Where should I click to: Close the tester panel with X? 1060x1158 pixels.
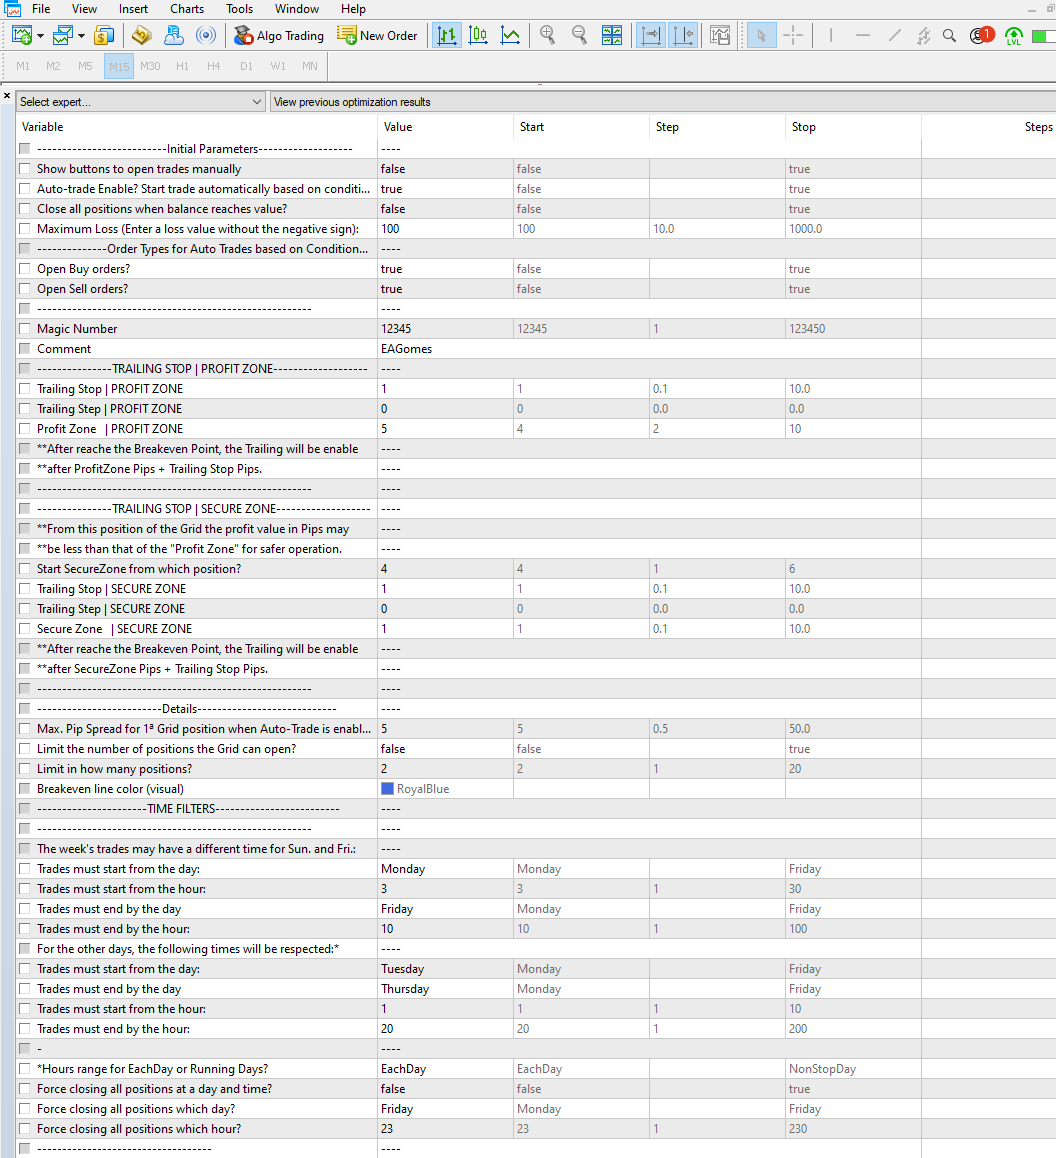click(7, 95)
